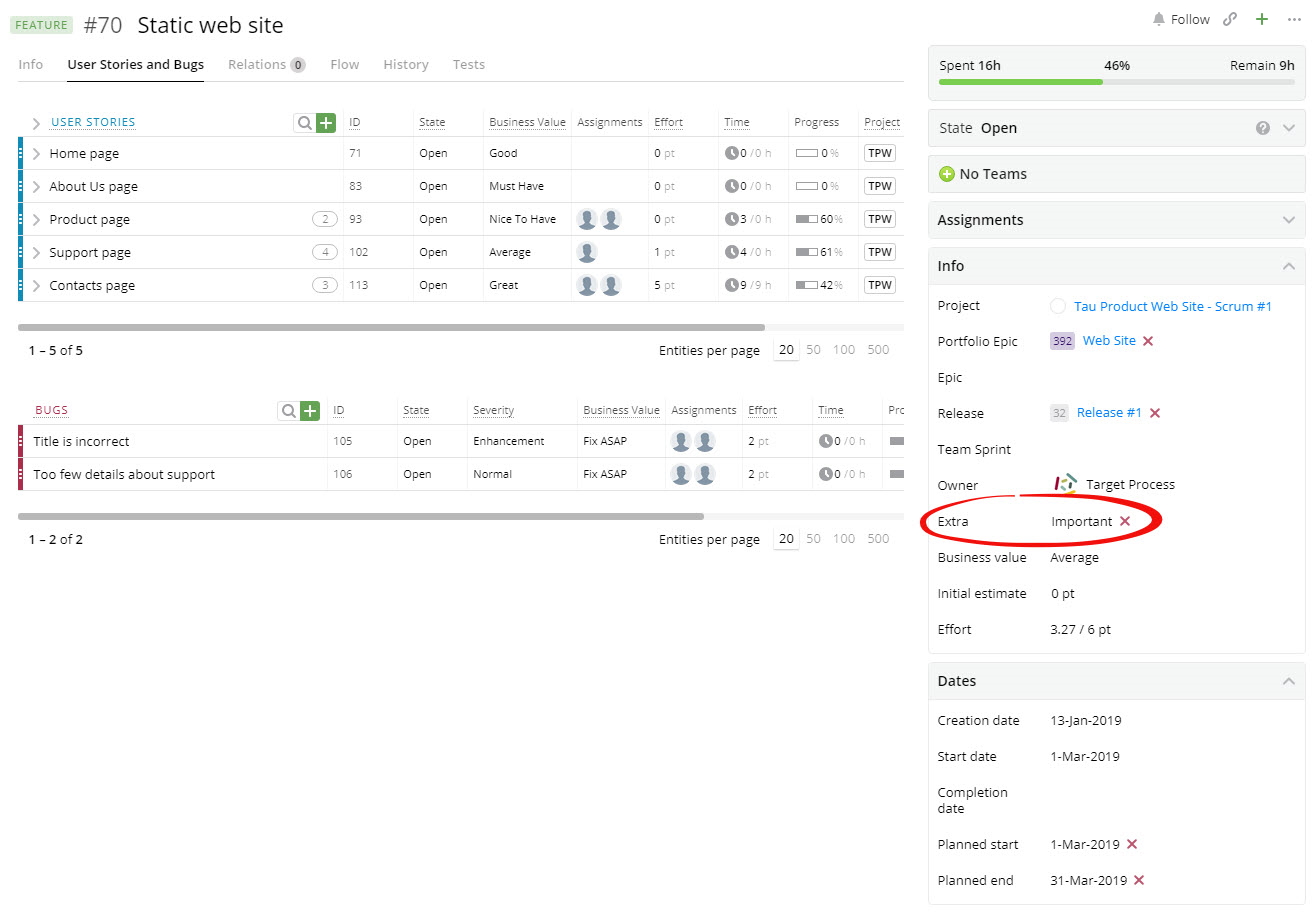
Task: Expand the Product page row
Action: [36, 220]
